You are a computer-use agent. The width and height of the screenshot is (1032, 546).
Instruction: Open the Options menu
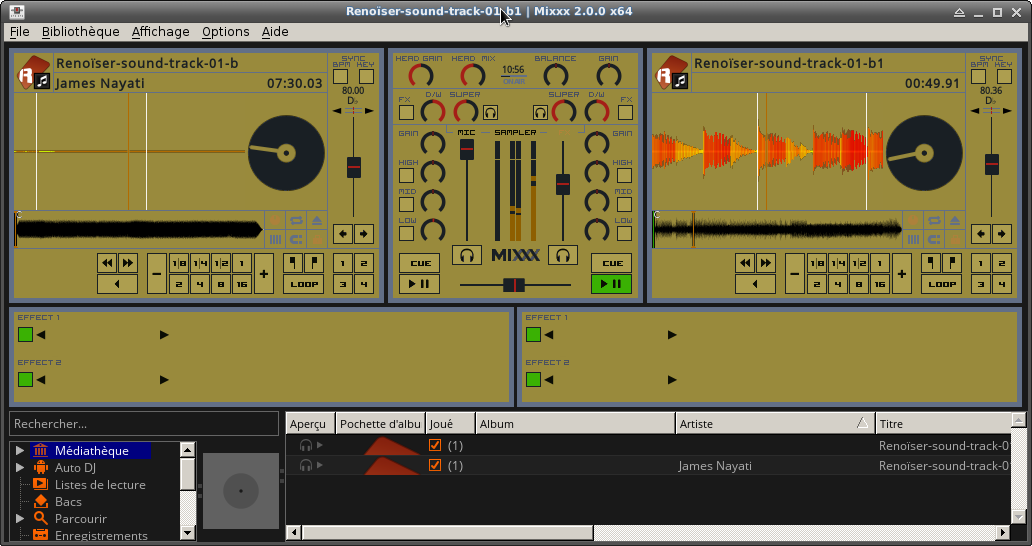coord(225,32)
